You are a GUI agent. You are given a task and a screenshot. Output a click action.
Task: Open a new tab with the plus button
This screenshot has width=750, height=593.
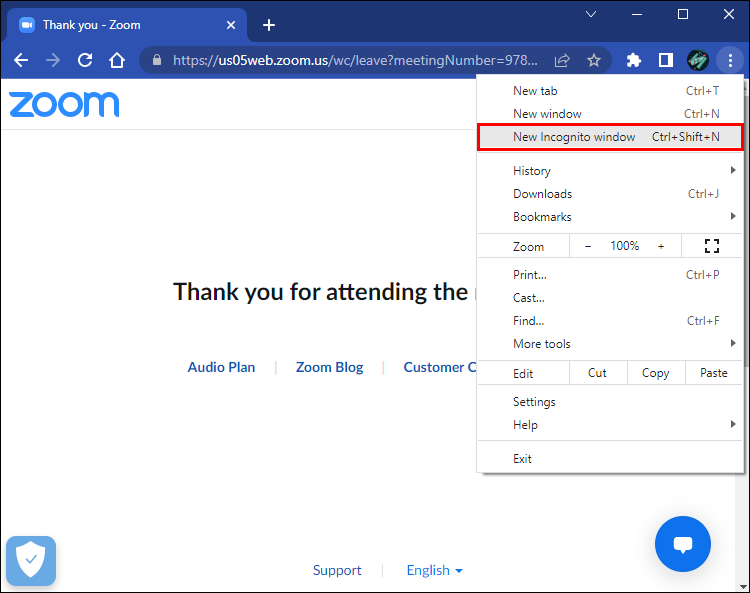[x=269, y=25]
